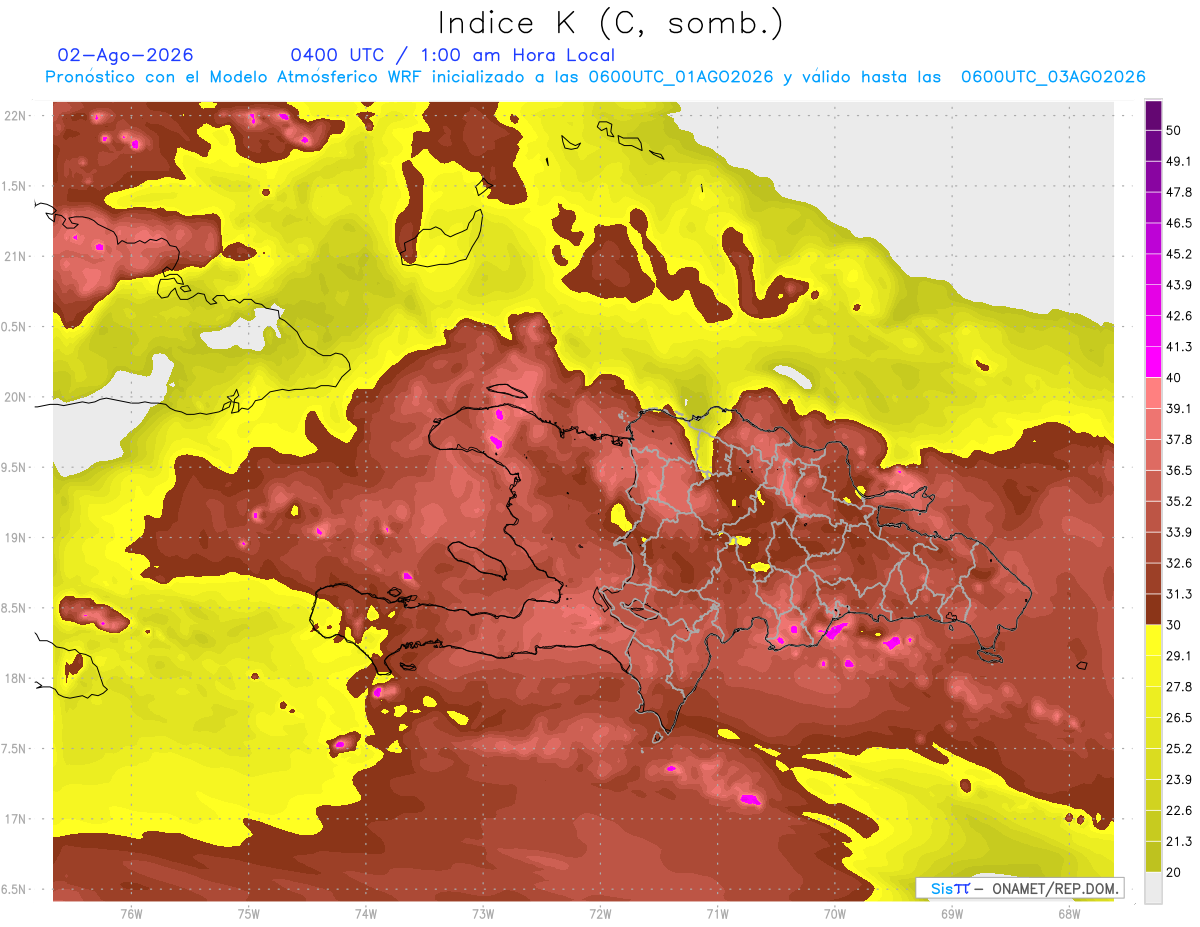
Task: Click colour scale label "22.6"
Action: [1179, 810]
